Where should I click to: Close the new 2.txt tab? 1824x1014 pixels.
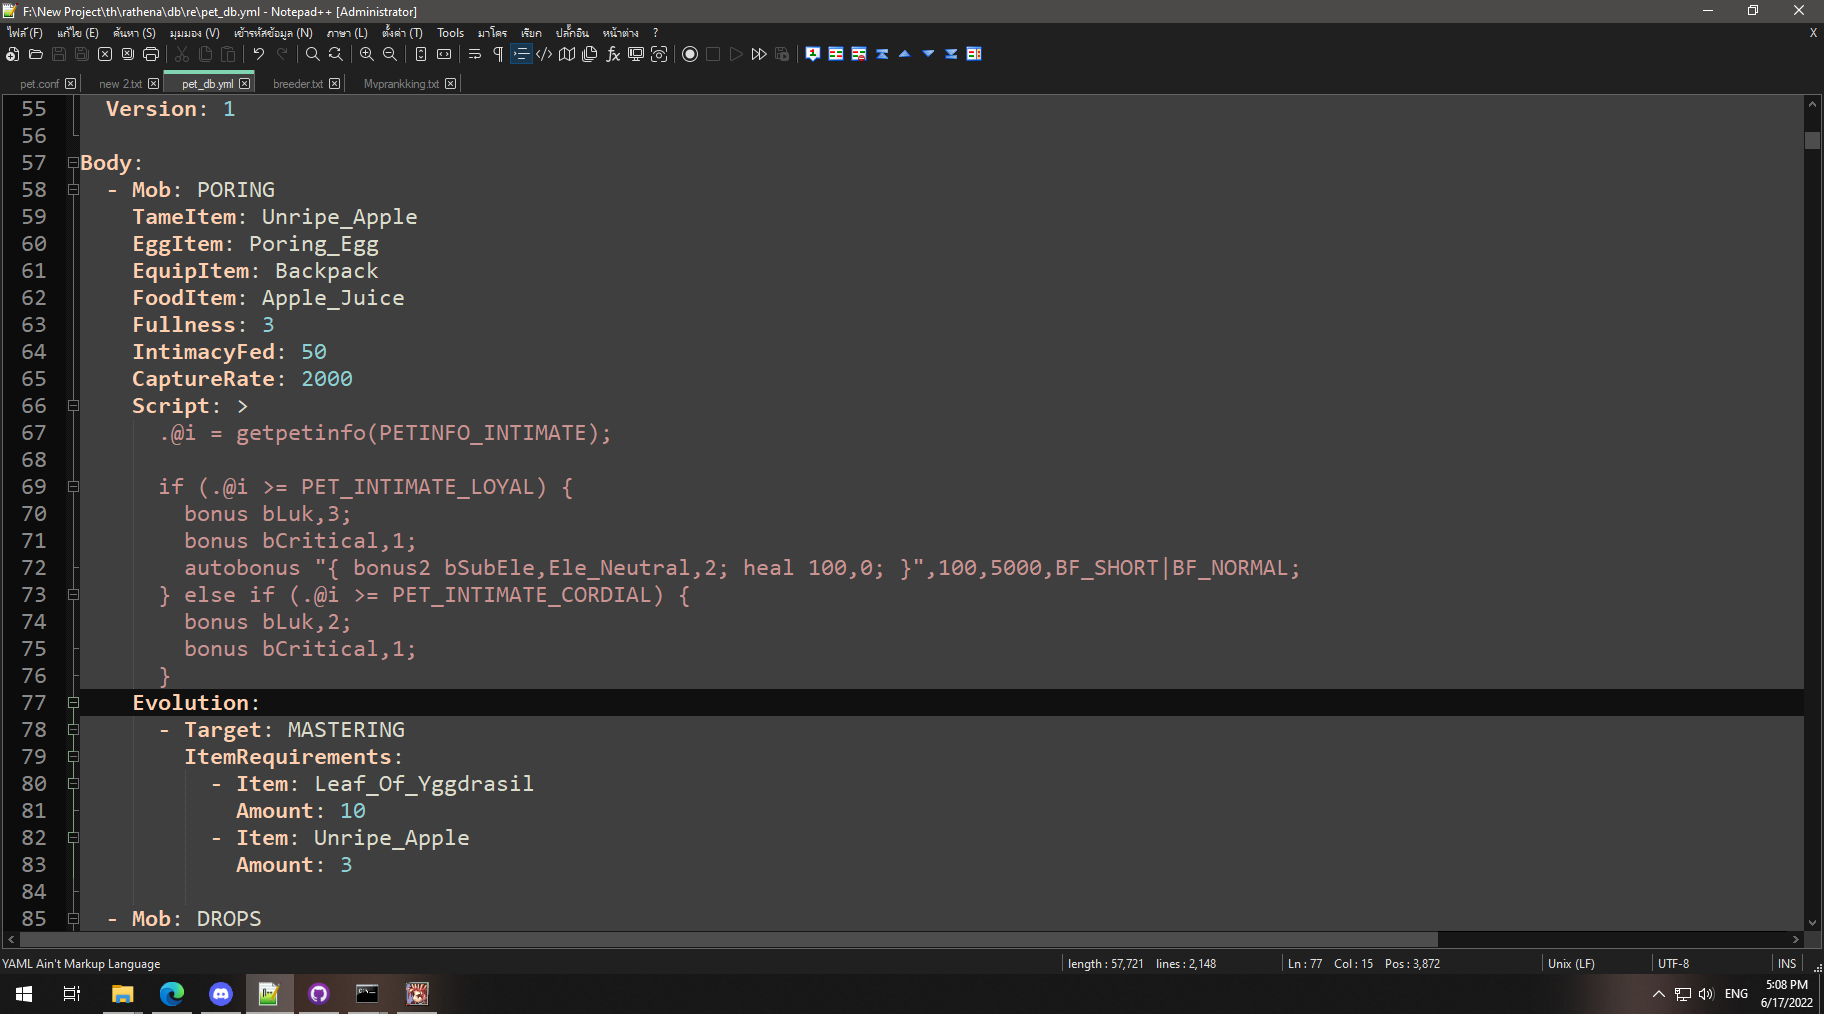(x=153, y=84)
